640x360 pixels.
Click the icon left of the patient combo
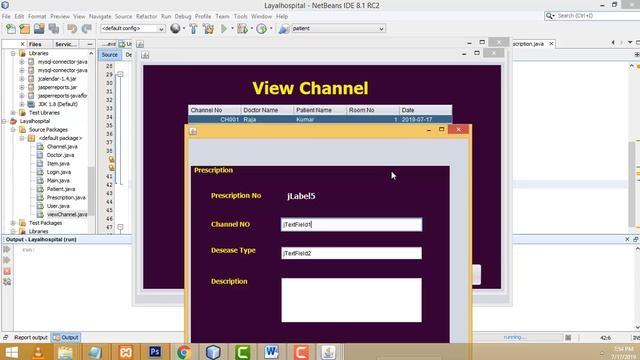[284, 29]
